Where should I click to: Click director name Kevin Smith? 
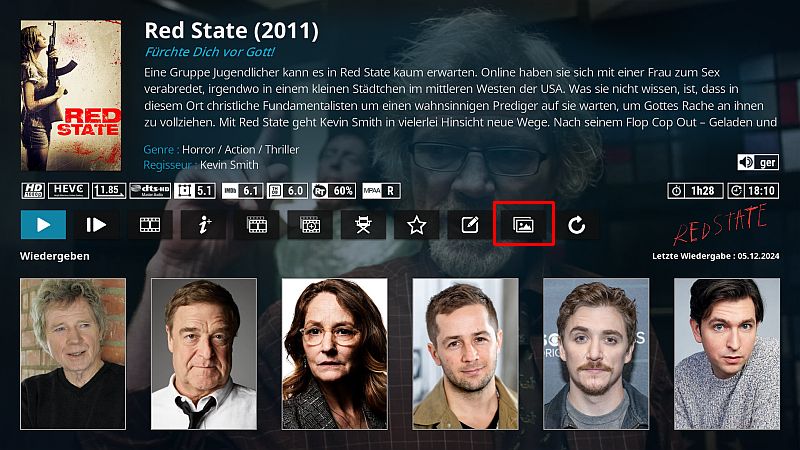[x=229, y=165]
